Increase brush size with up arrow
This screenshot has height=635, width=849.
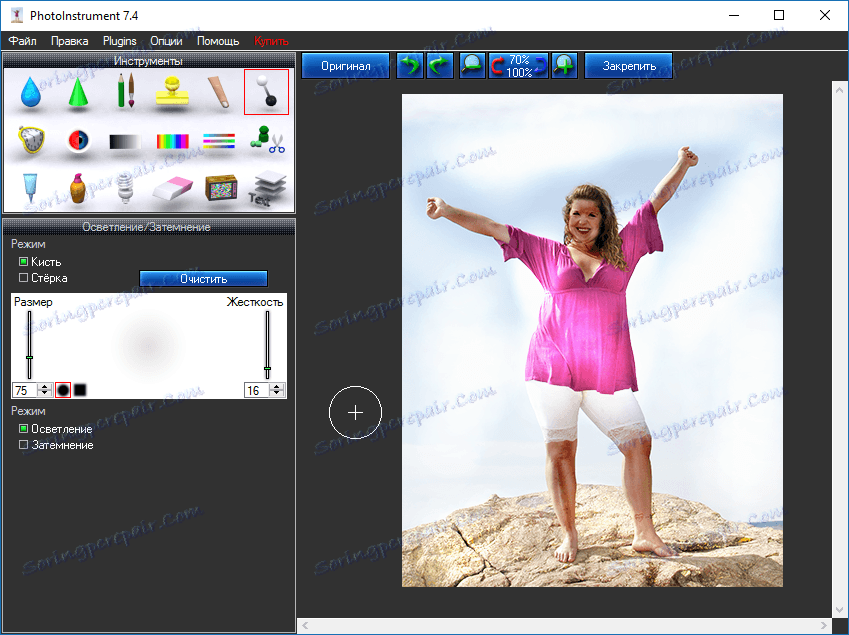click(x=45, y=387)
